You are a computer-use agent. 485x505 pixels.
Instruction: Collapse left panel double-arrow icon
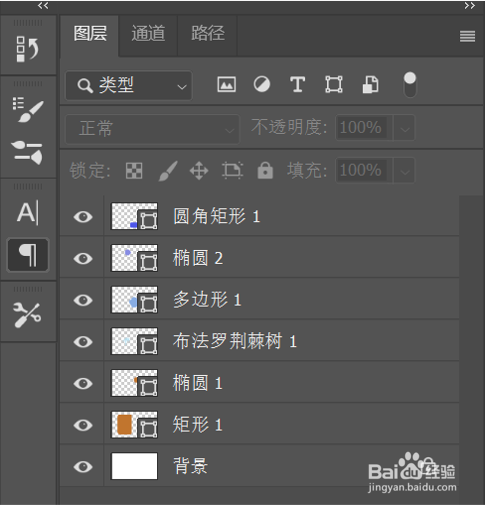[x=43, y=6]
